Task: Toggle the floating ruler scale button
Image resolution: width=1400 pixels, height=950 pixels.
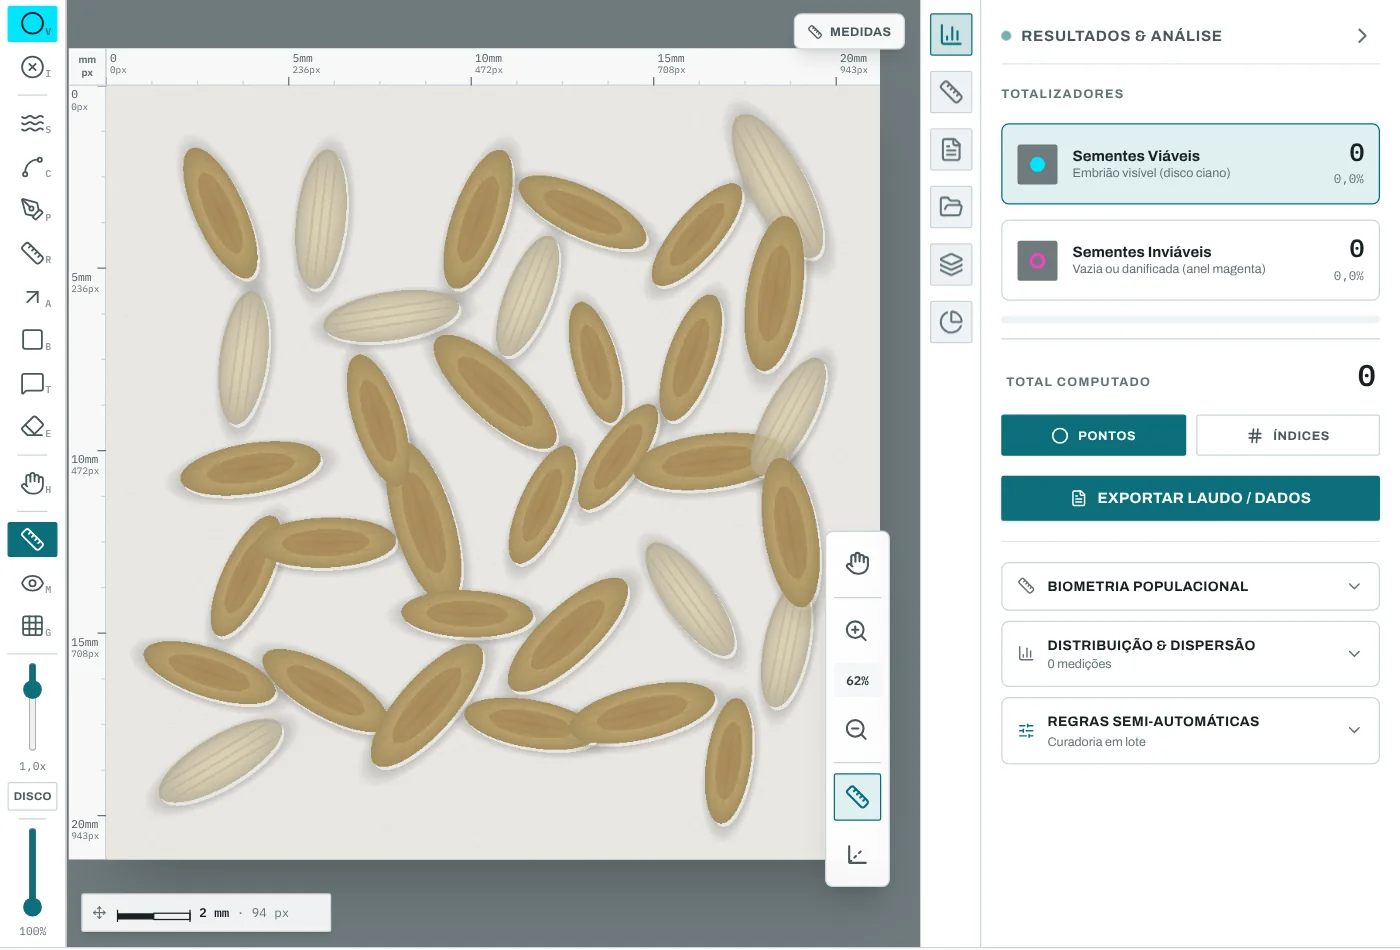Action: (x=857, y=797)
